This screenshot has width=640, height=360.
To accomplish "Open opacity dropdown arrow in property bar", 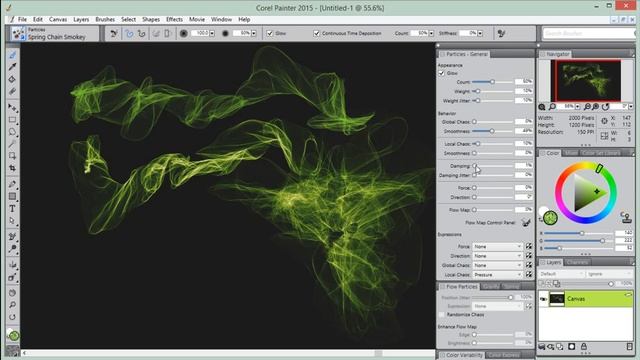I will point(254,33).
